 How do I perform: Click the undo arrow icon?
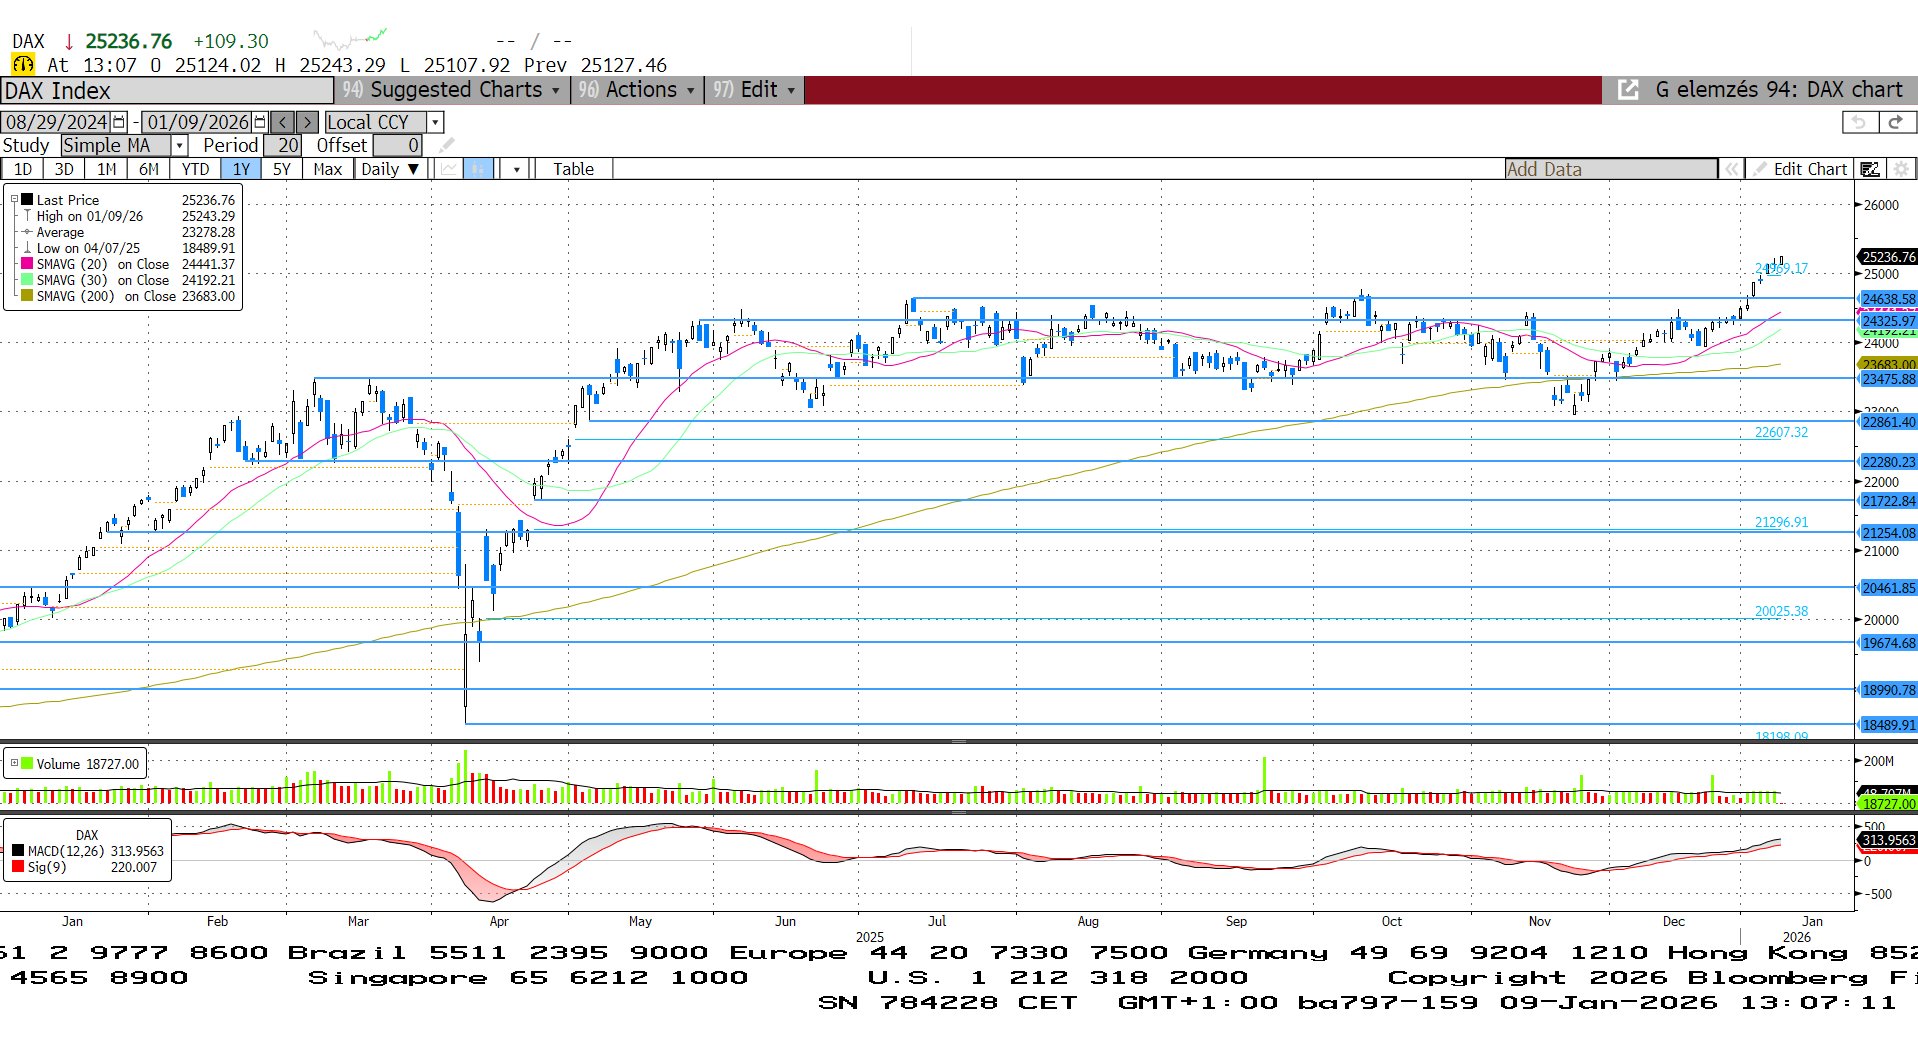(x=1859, y=122)
